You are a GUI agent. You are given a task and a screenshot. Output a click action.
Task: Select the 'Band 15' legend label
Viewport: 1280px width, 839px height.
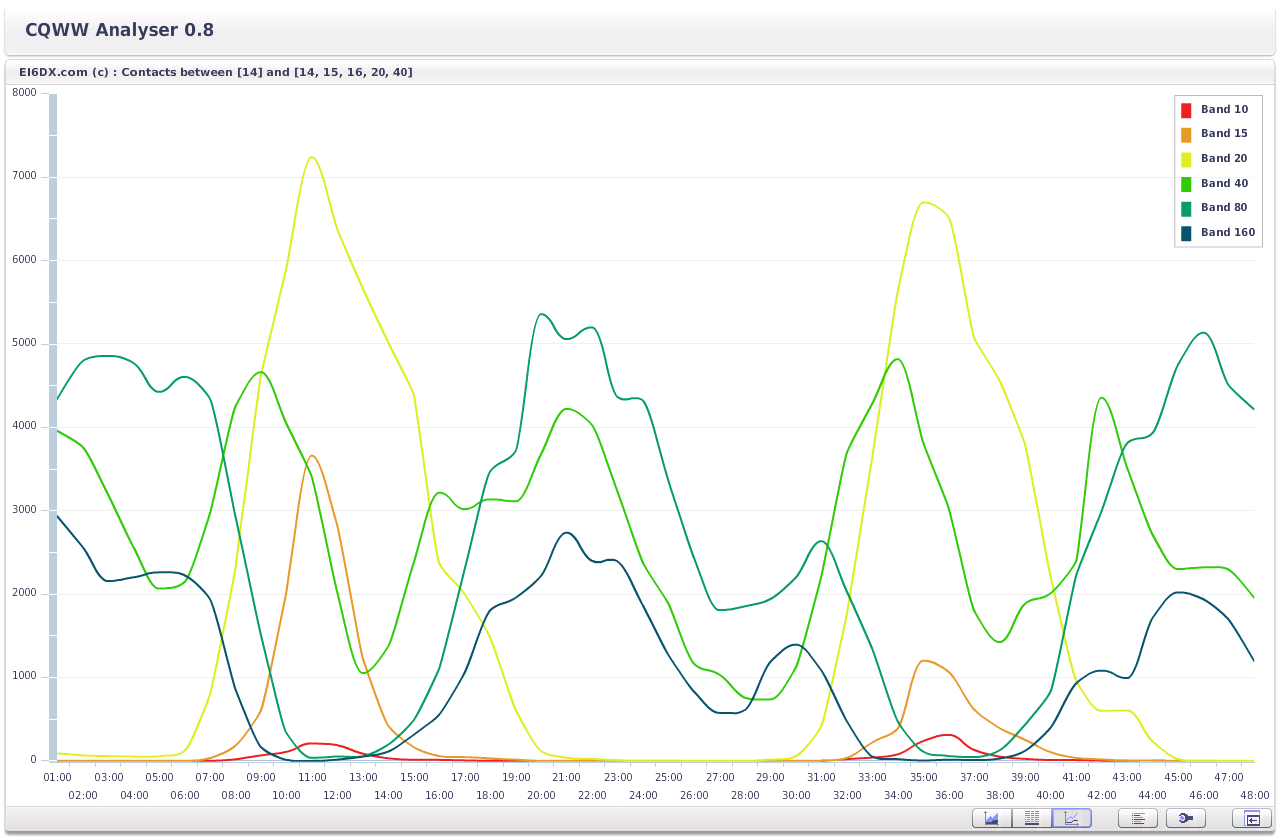(x=1224, y=134)
